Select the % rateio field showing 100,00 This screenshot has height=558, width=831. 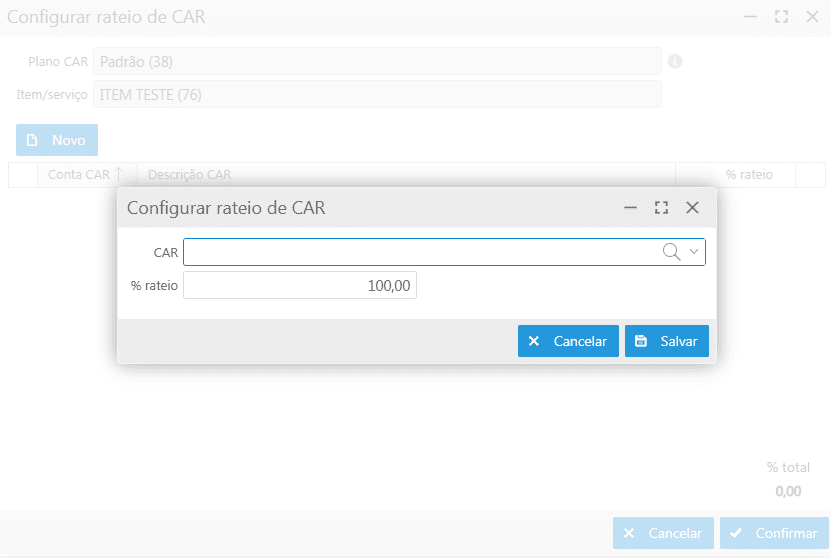click(x=300, y=286)
